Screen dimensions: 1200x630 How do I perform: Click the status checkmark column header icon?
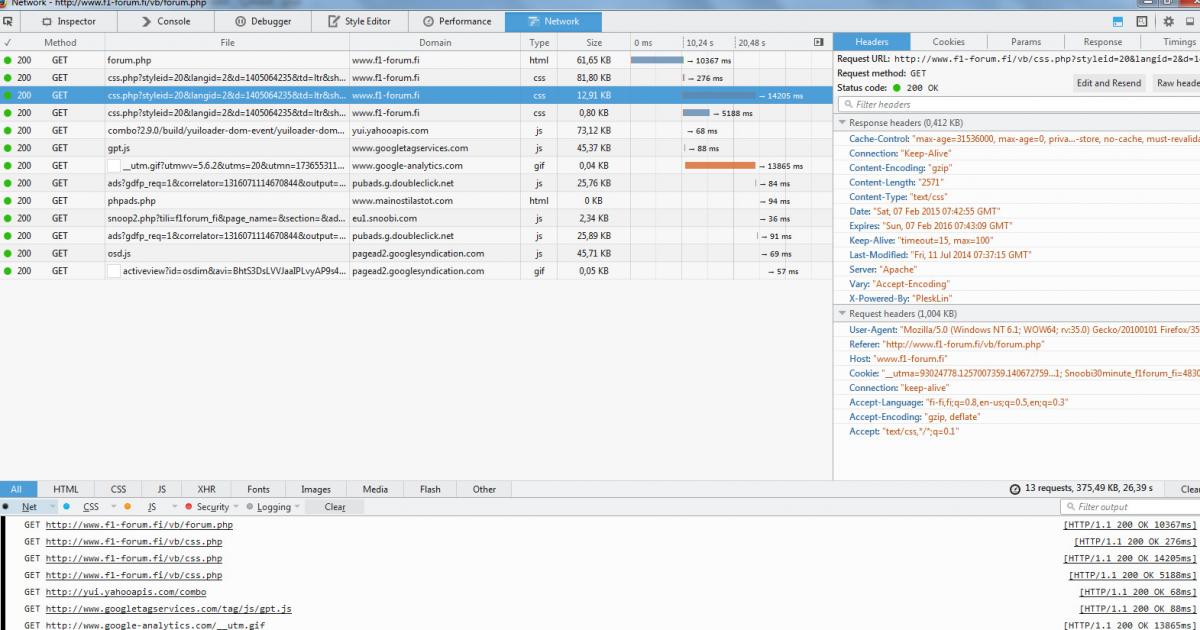8,43
